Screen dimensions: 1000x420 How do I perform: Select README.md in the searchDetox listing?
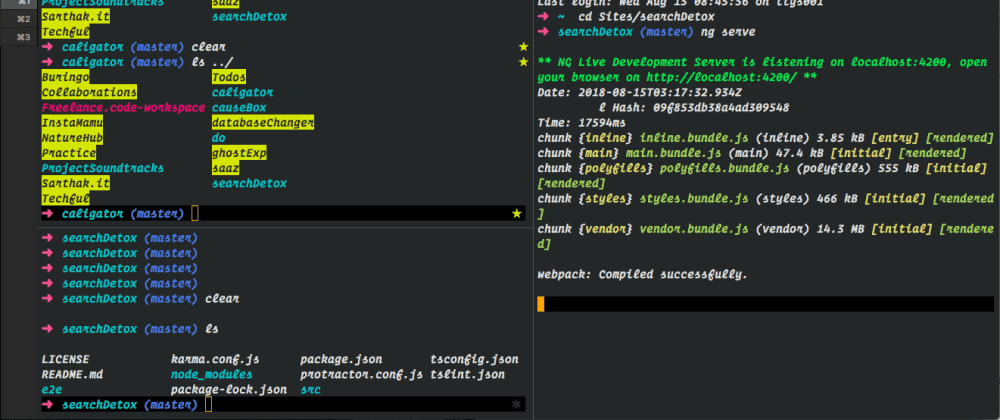[x=72, y=375]
